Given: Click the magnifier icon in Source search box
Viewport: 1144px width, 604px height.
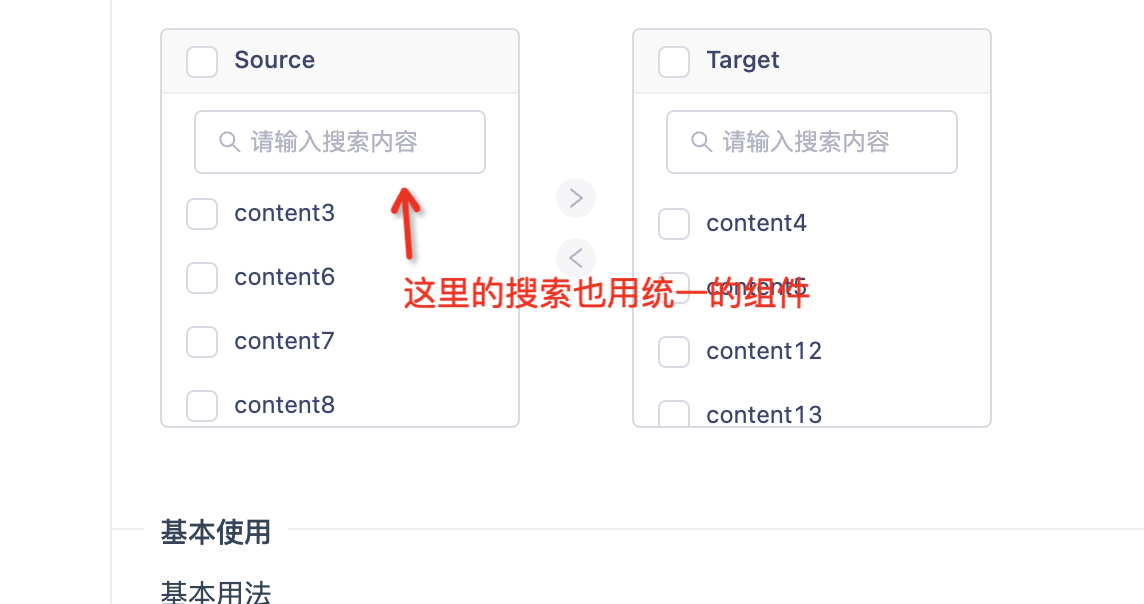Looking at the screenshot, I should tap(229, 142).
